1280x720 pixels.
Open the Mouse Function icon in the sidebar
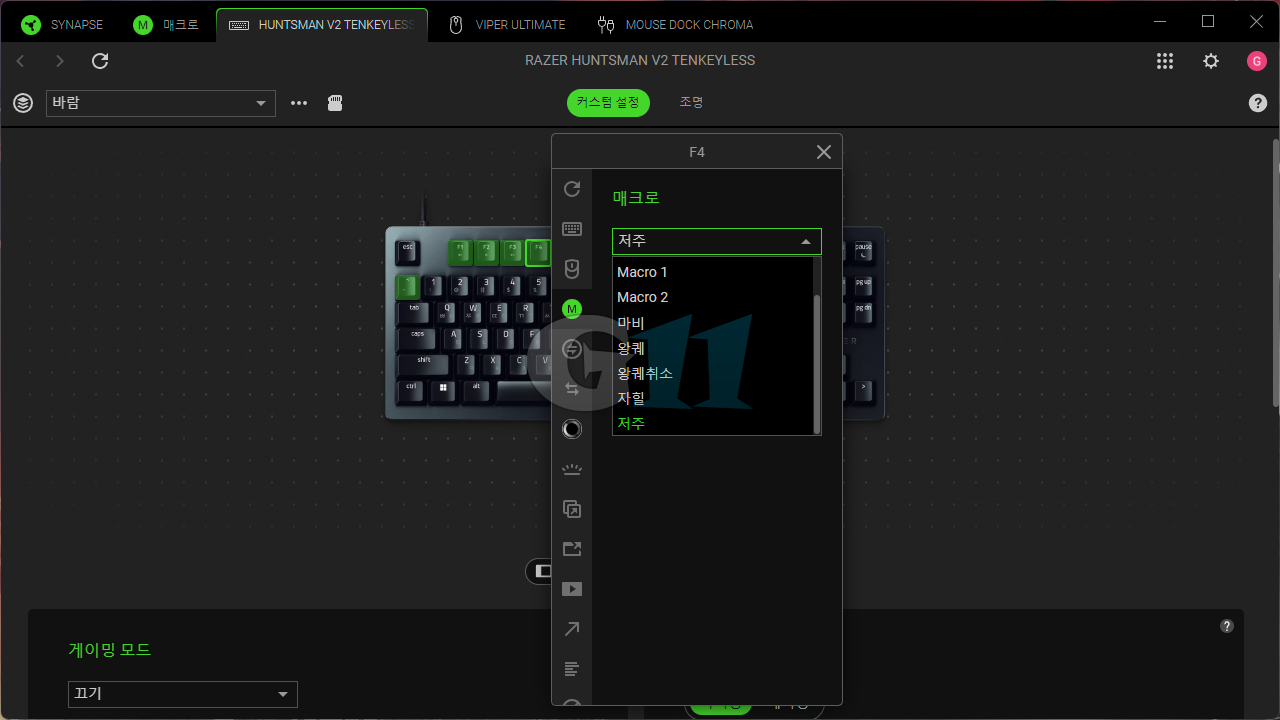[572, 269]
